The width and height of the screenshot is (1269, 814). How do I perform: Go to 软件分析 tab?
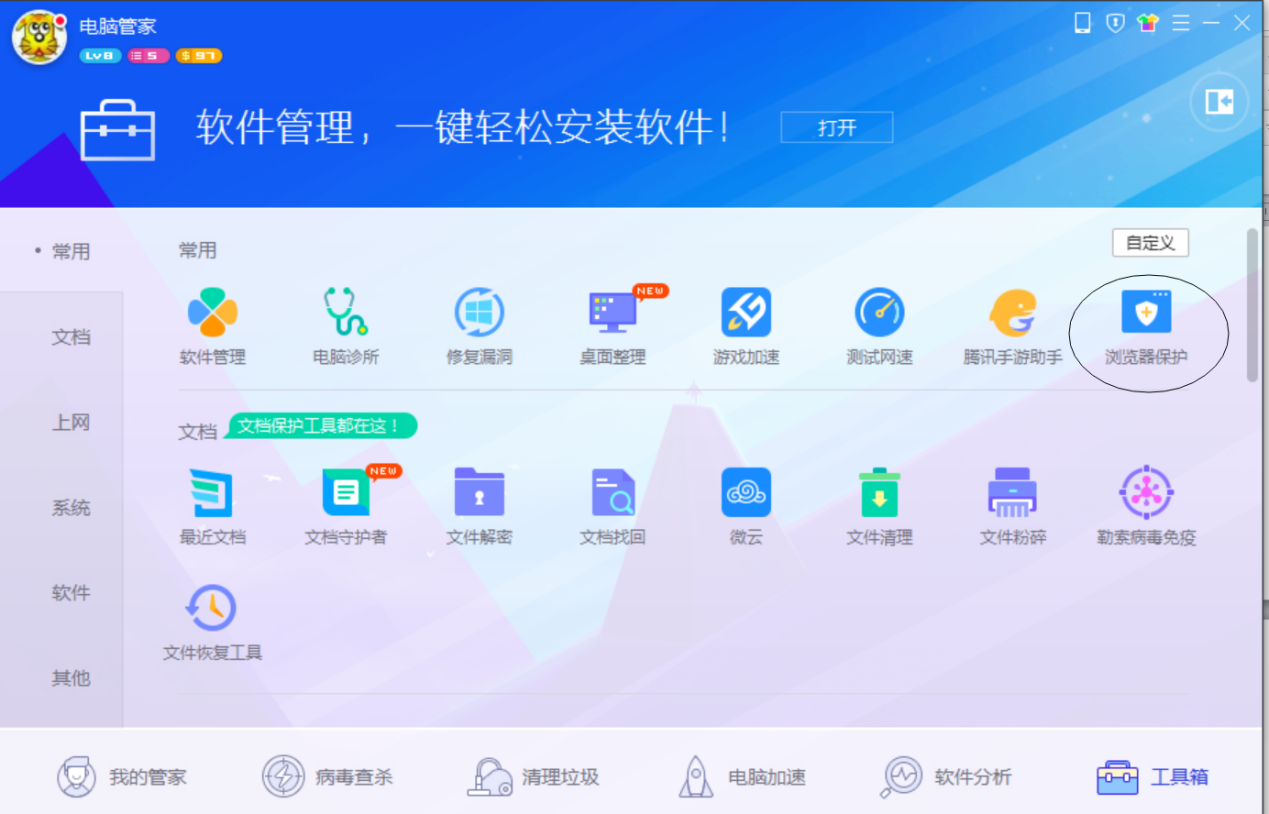point(946,776)
